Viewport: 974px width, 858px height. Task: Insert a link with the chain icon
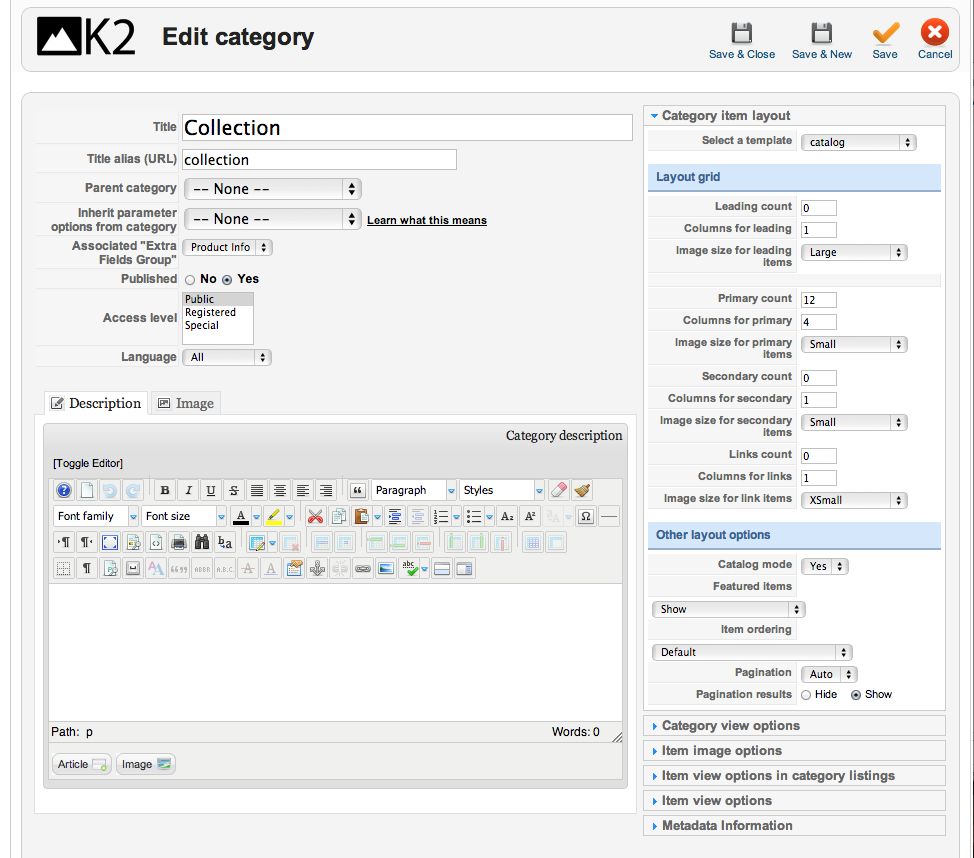point(363,568)
